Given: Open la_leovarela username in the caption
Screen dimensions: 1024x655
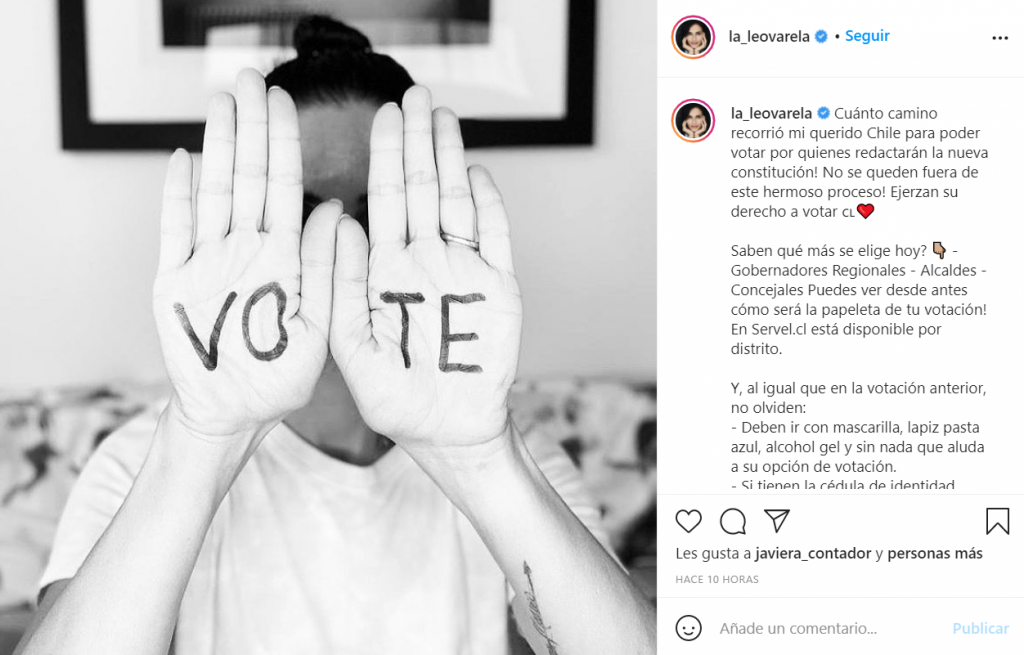Looking at the screenshot, I should (771, 114).
